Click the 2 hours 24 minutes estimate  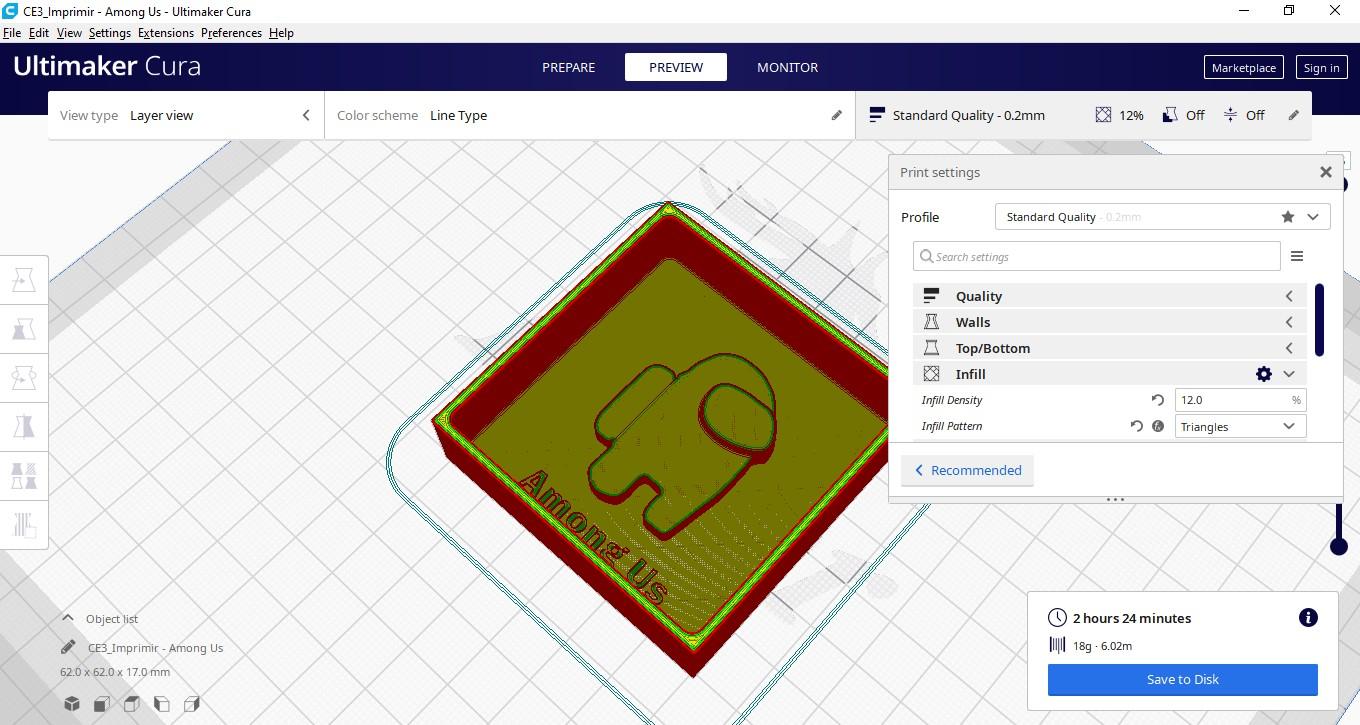click(1132, 618)
